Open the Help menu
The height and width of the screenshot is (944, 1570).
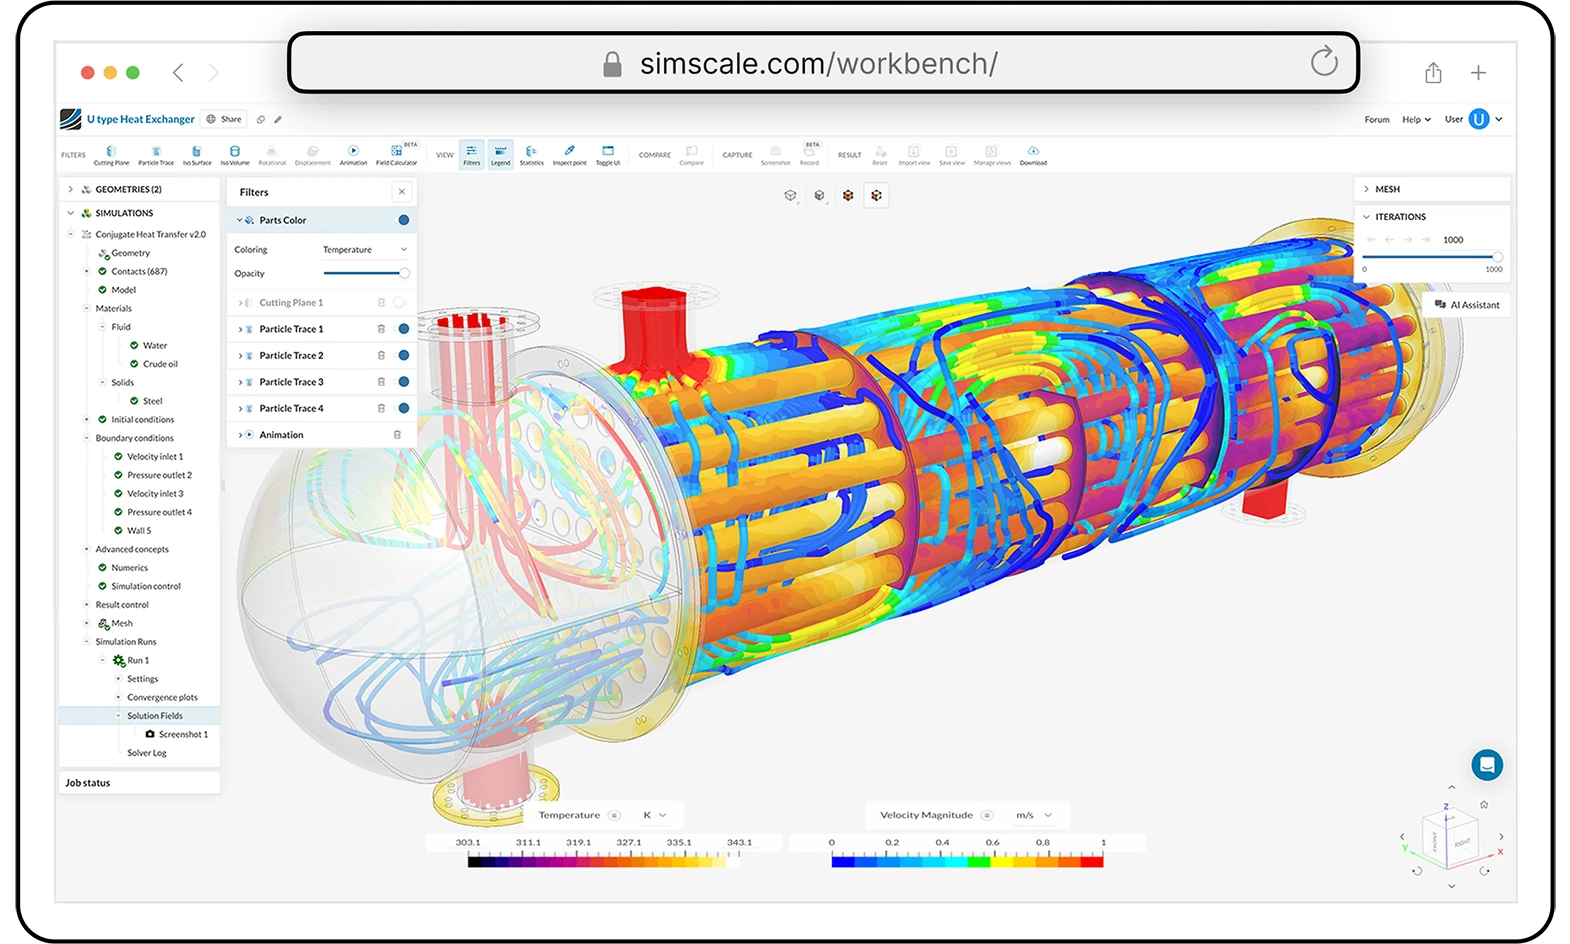(x=1415, y=120)
